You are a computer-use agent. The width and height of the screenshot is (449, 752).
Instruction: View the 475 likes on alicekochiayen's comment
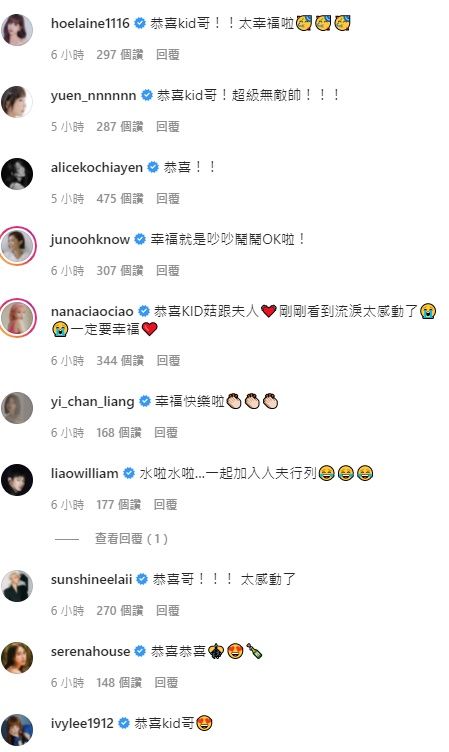(x=120, y=199)
